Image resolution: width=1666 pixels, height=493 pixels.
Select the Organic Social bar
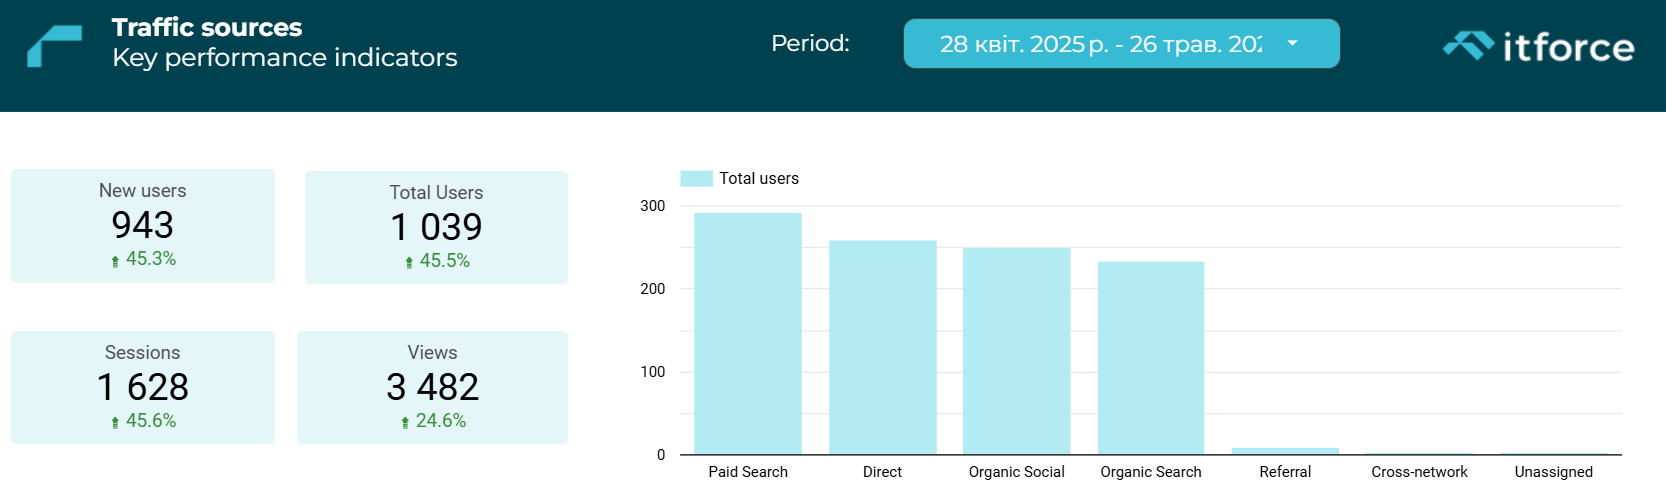[x=1017, y=351]
